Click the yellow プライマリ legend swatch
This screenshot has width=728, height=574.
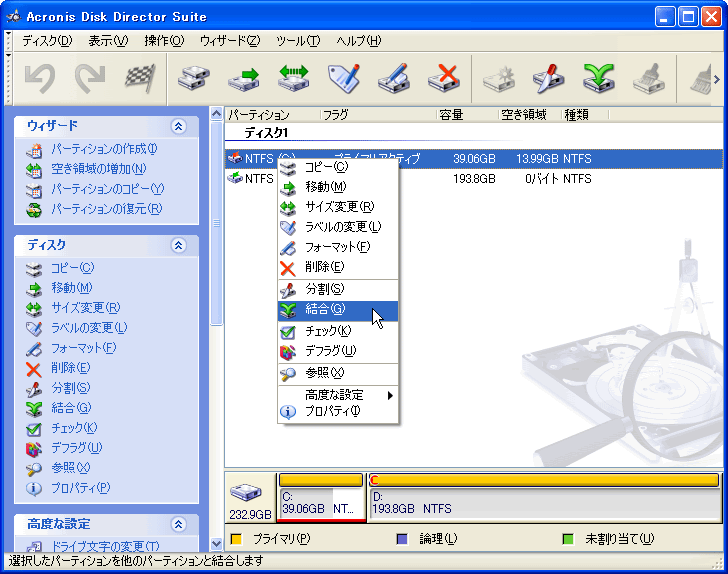pos(236,539)
